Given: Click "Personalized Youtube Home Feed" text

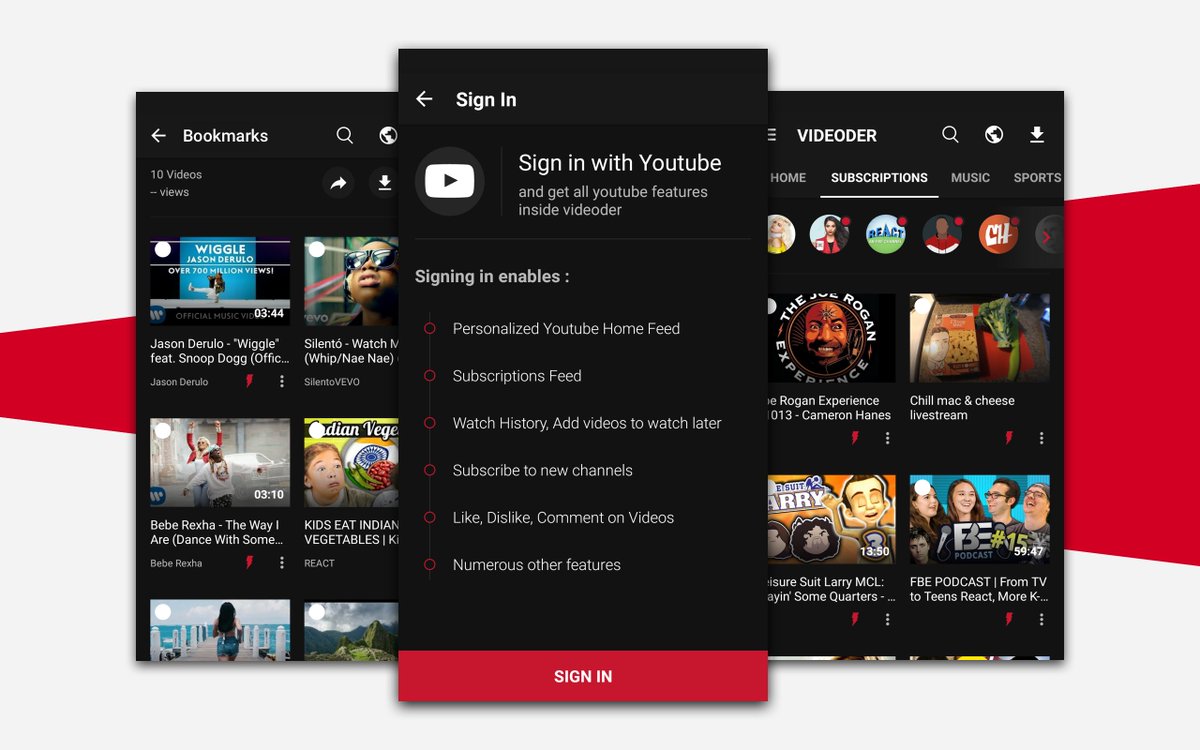Looking at the screenshot, I should [x=566, y=328].
